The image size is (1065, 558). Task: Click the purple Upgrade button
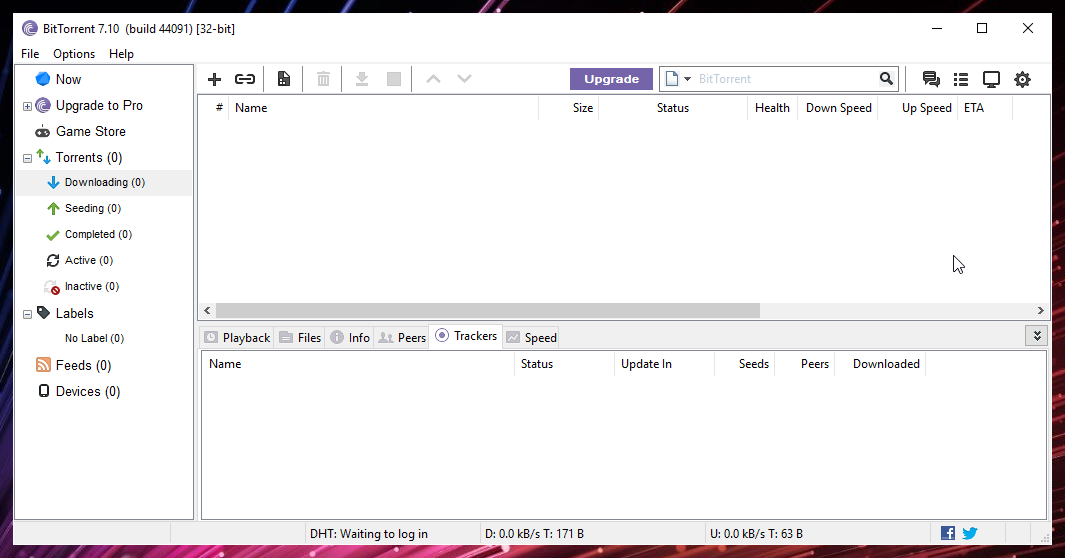pos(611,79)
